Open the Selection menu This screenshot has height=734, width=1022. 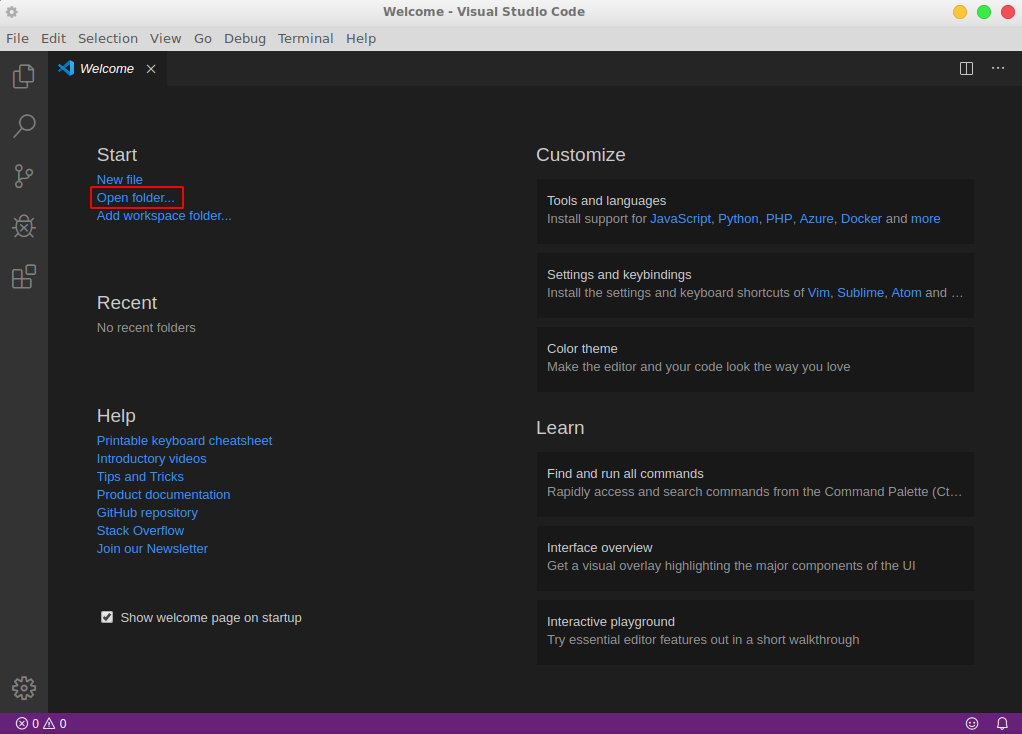coord(108,38)
